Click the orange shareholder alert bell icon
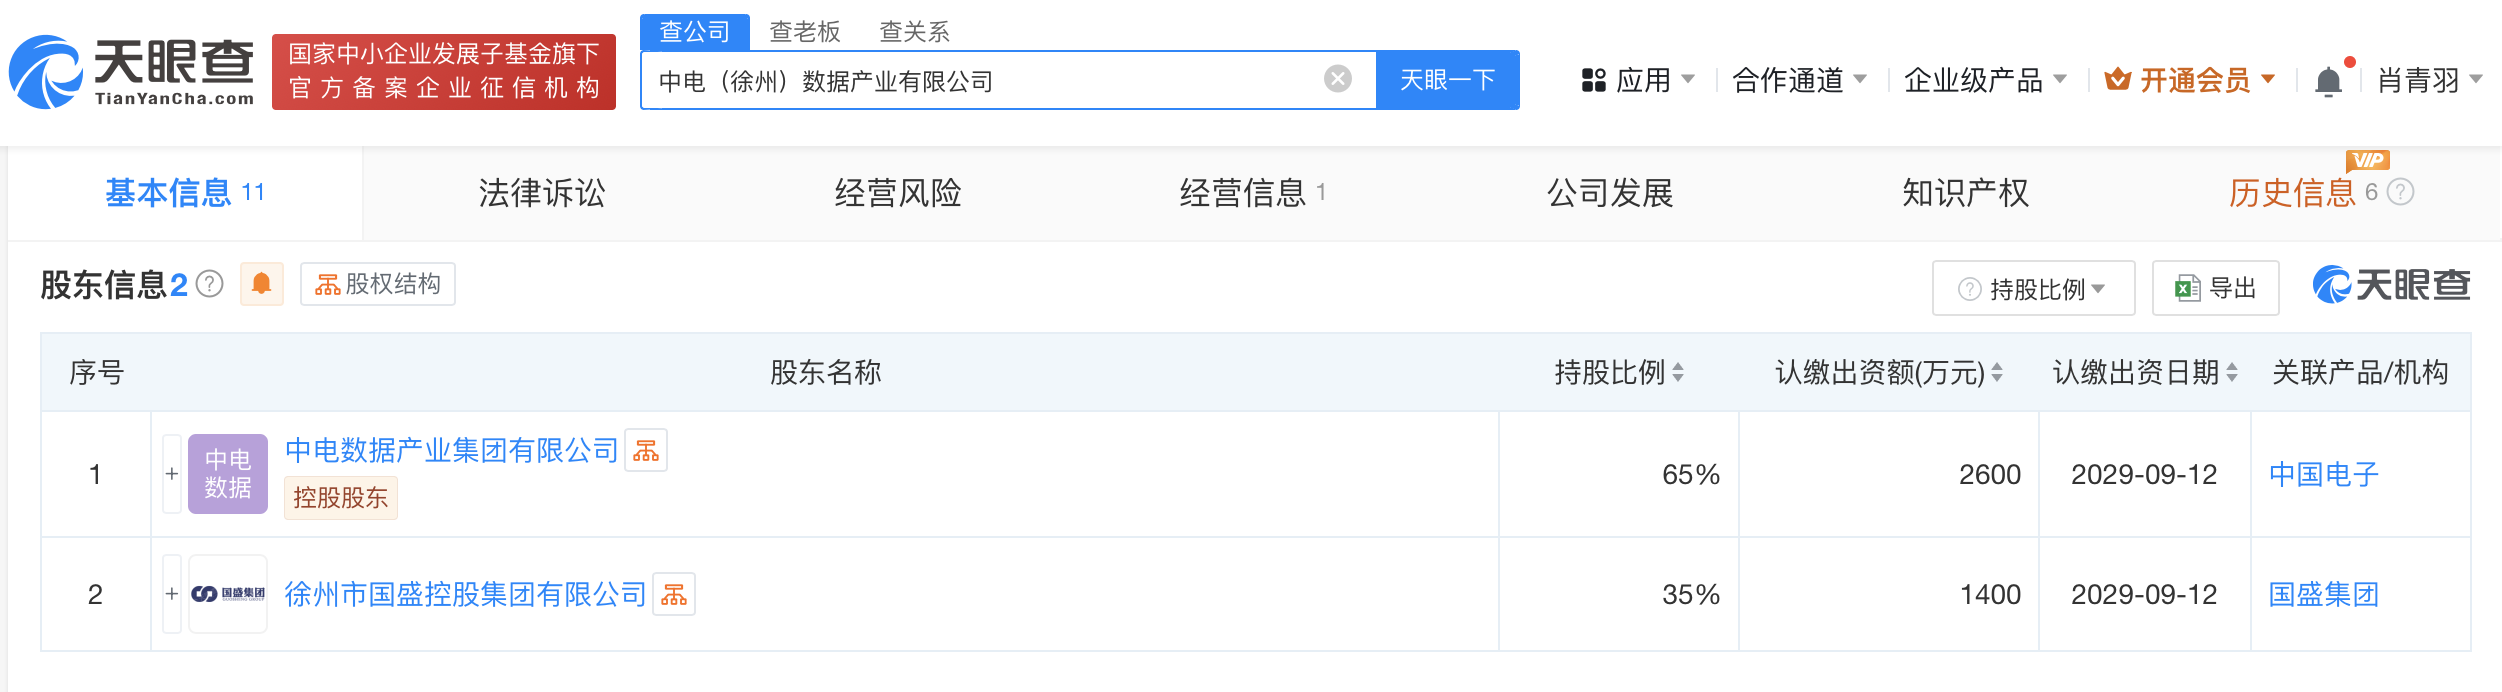The image size is (2502, 692). 262,284
